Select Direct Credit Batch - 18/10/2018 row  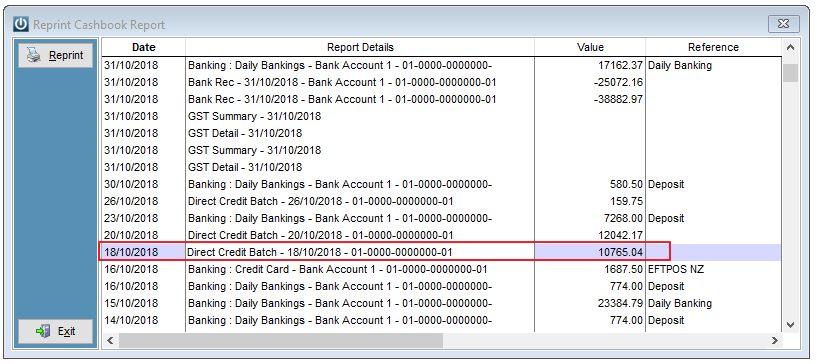(x=441, y=252)
